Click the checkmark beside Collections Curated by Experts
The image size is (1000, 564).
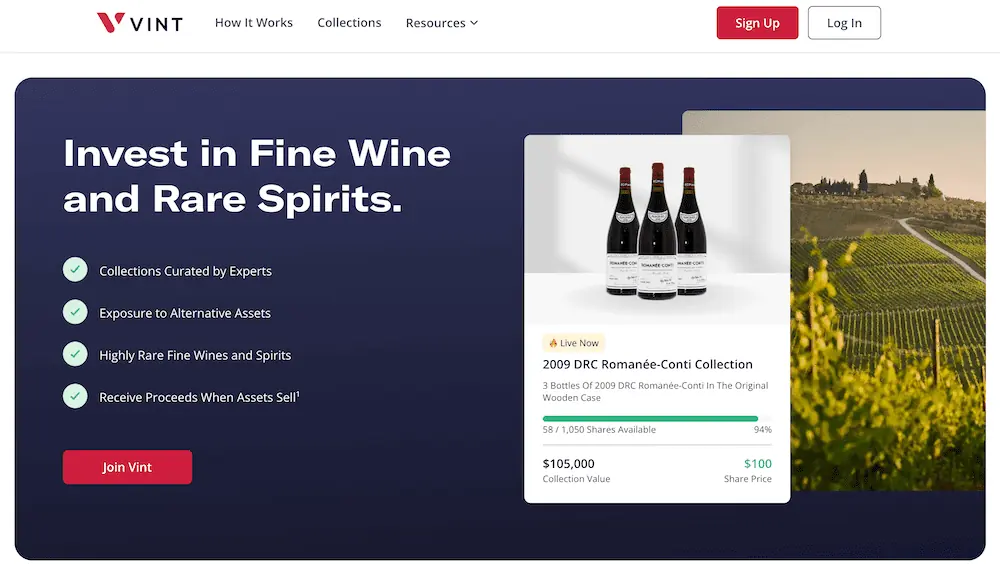click(75, 270)
